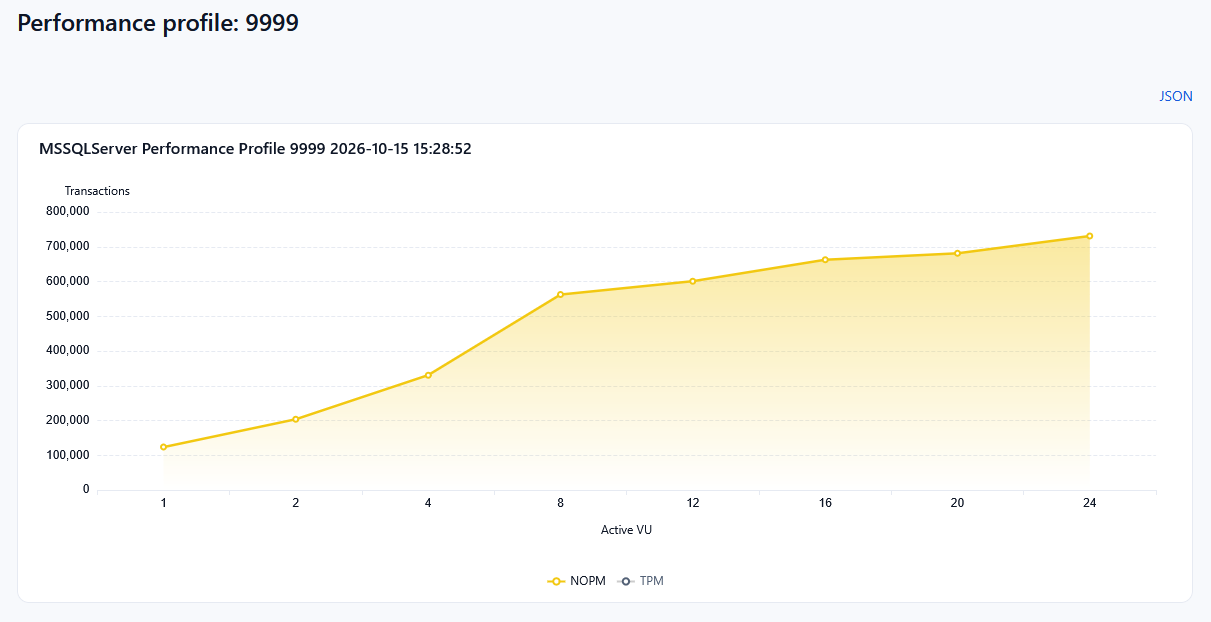
Task: Click the NOPM data point at 20 VU
Action: point(957,253)
